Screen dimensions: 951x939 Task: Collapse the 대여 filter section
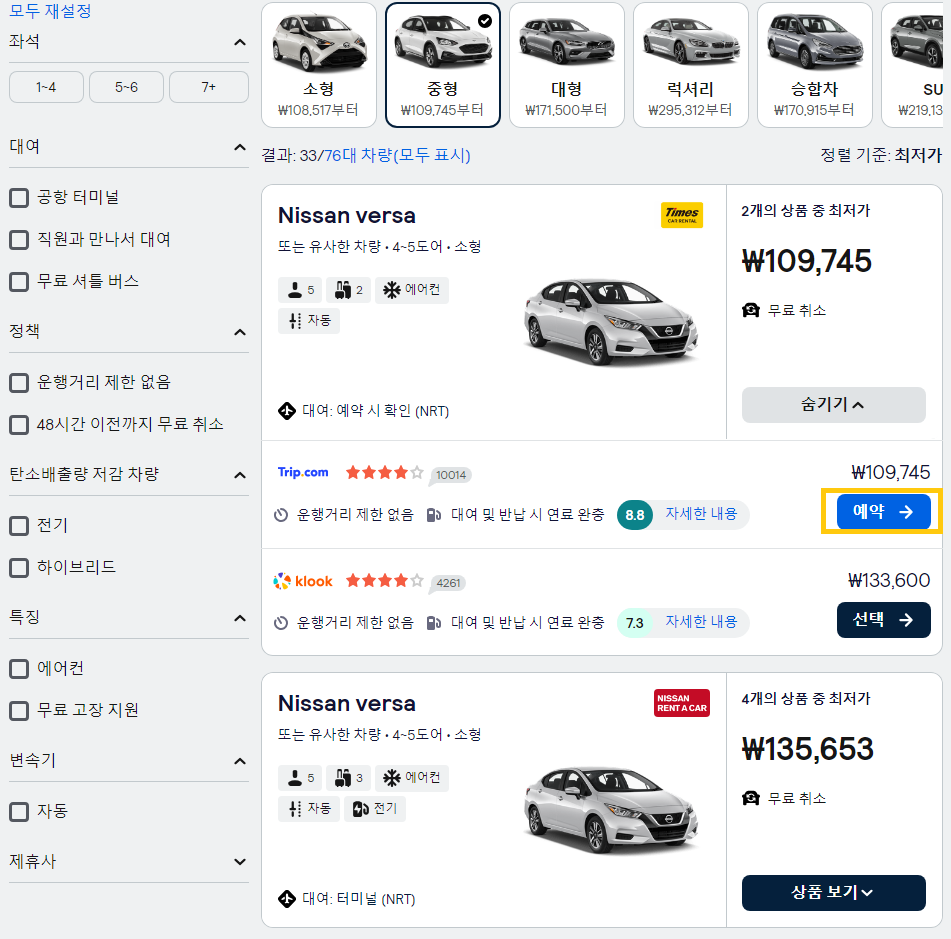coord(240,147)
